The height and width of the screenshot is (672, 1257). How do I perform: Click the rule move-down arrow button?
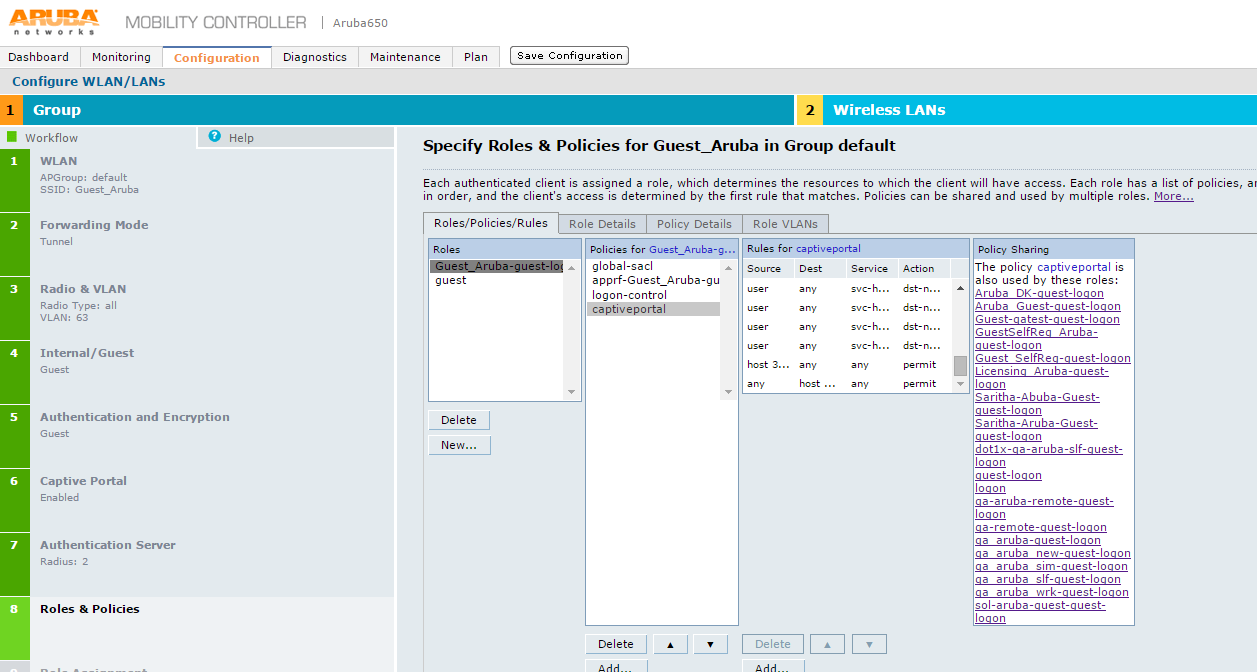(x=869, y=644)
